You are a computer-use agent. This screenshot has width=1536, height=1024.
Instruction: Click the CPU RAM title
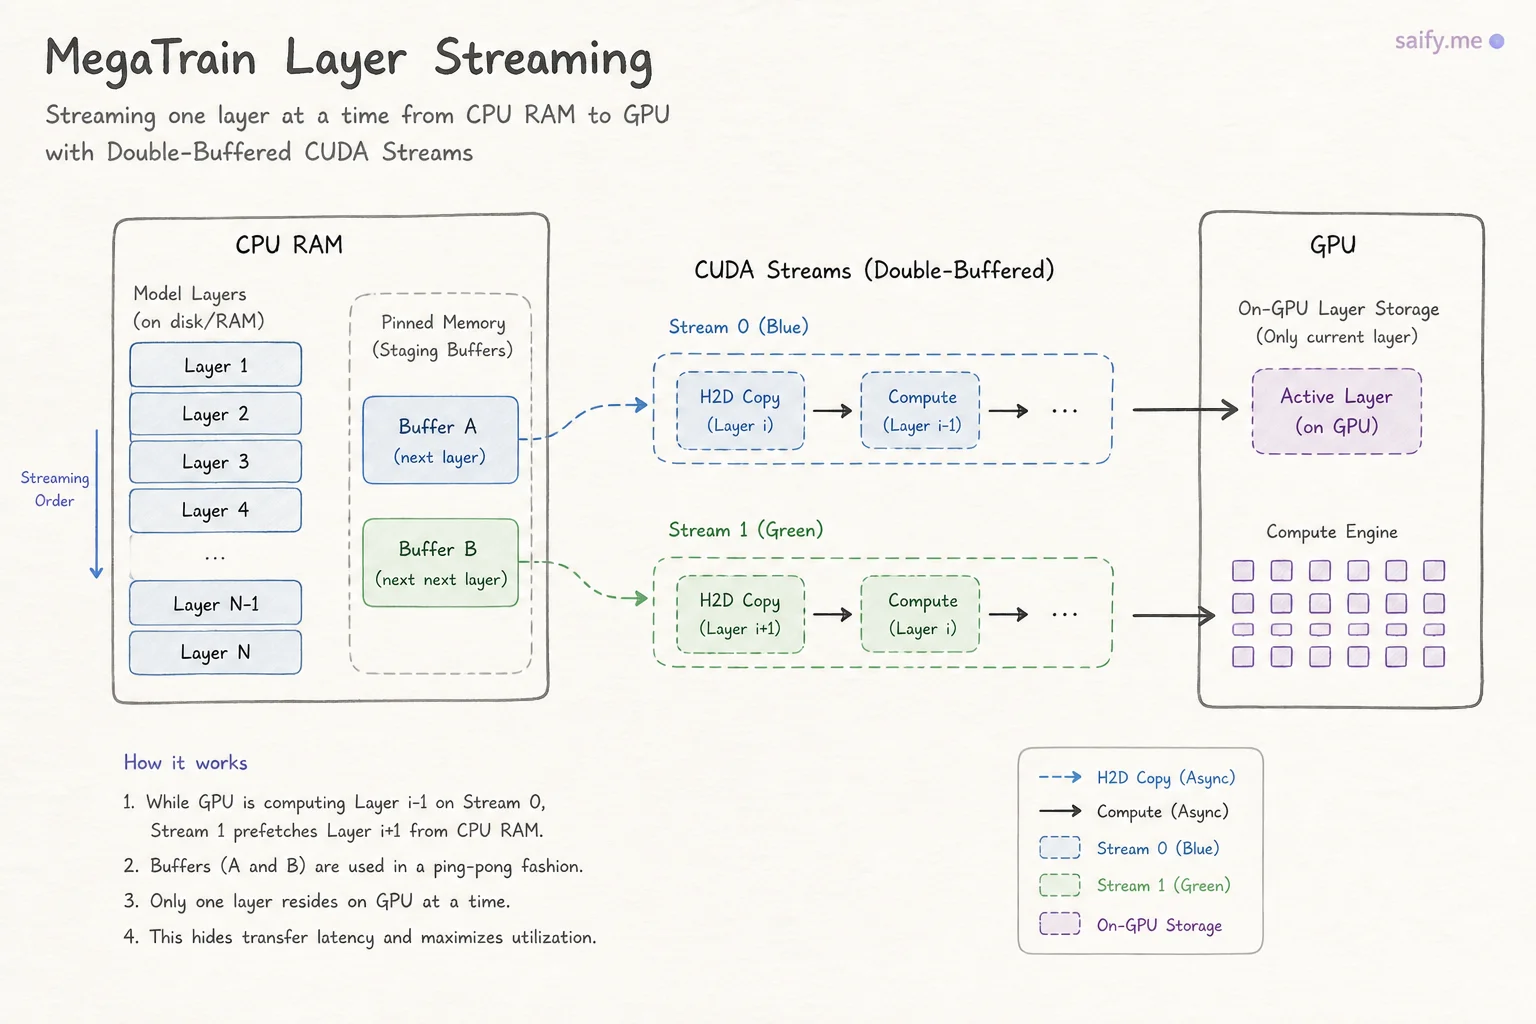click(289, 245)
